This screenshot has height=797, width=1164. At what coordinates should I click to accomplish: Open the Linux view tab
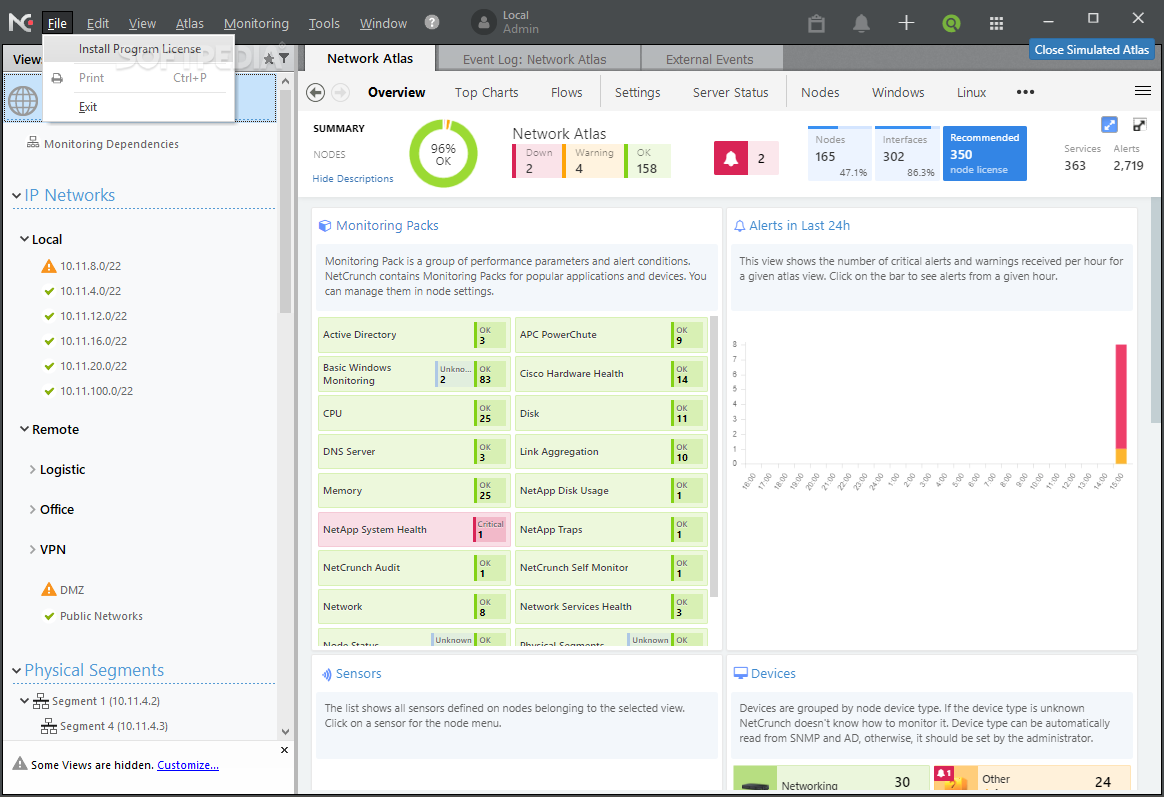(x=971, y=92)
